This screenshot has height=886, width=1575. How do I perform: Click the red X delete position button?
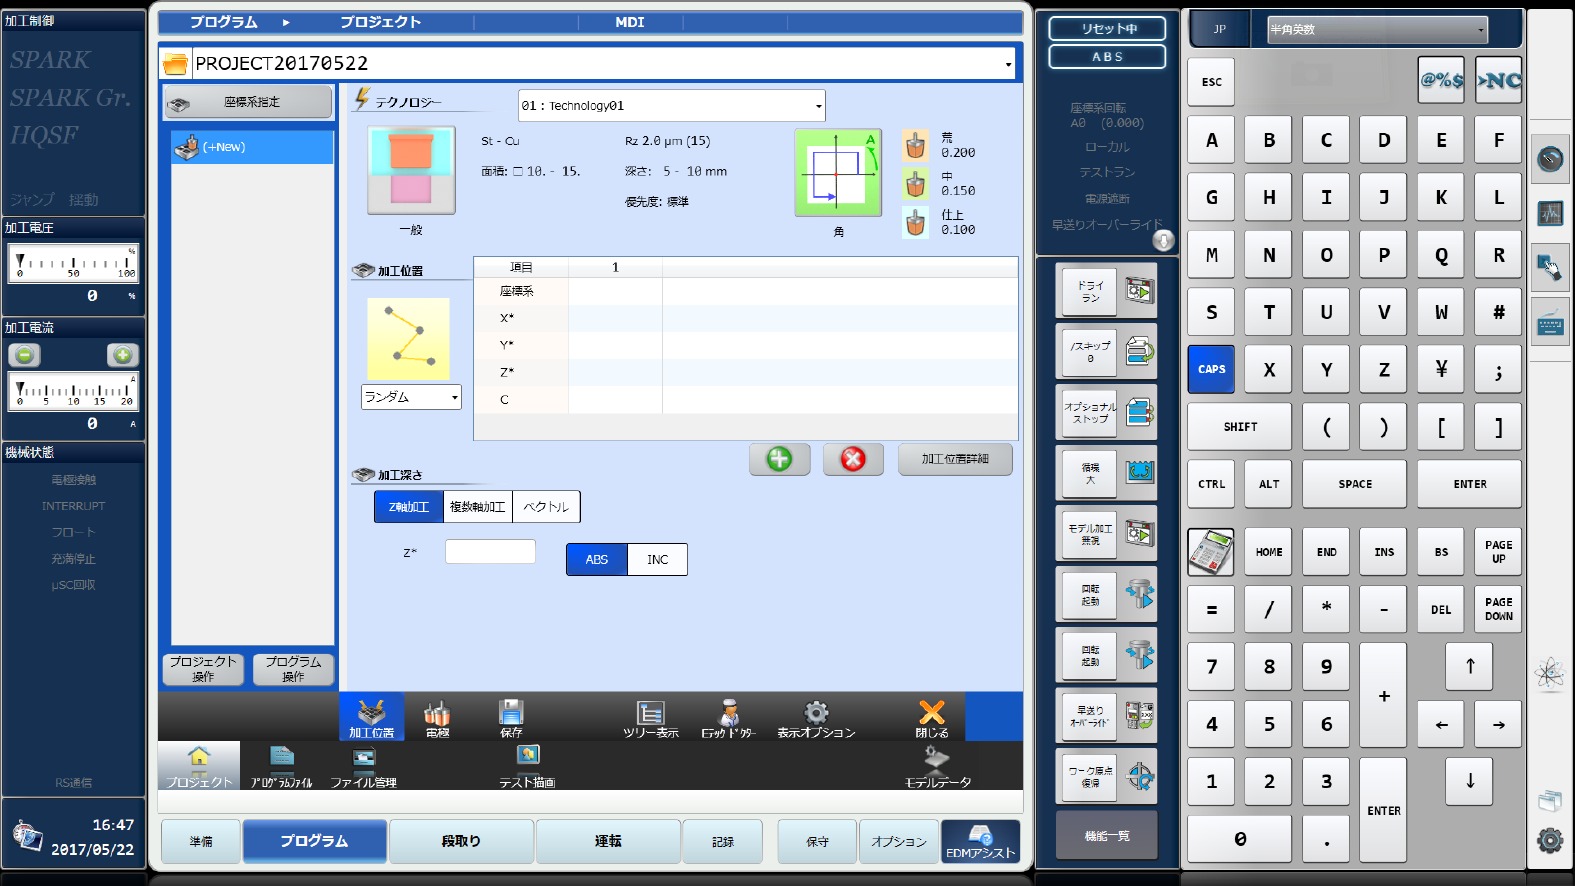pos(853,459)
